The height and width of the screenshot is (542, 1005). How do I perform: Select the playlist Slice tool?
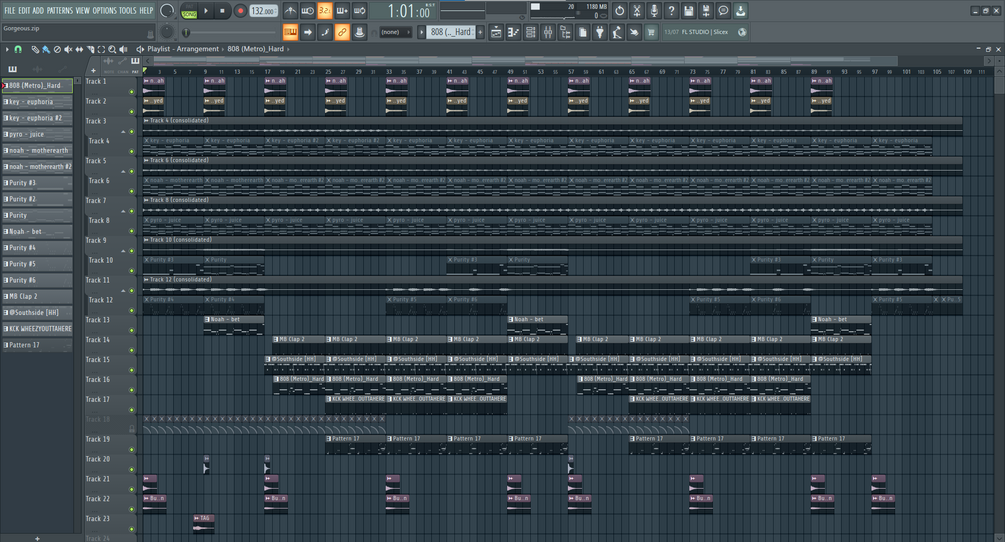(90, 49)
